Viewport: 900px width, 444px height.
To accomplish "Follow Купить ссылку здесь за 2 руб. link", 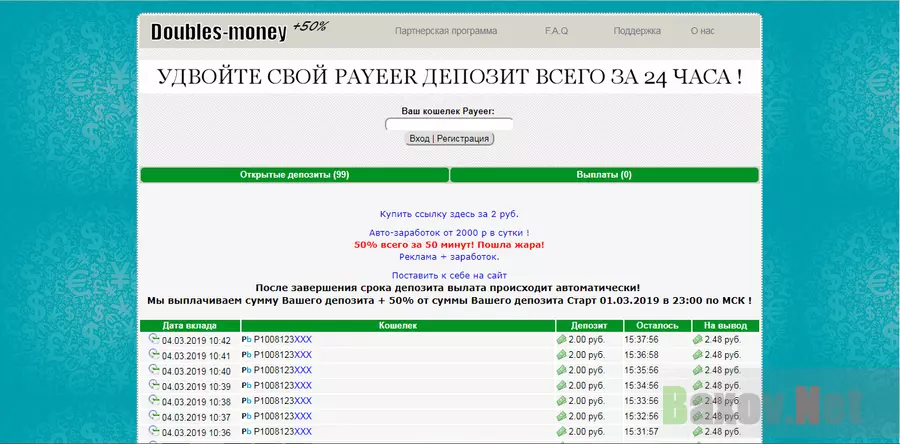I will coord(449,214).
